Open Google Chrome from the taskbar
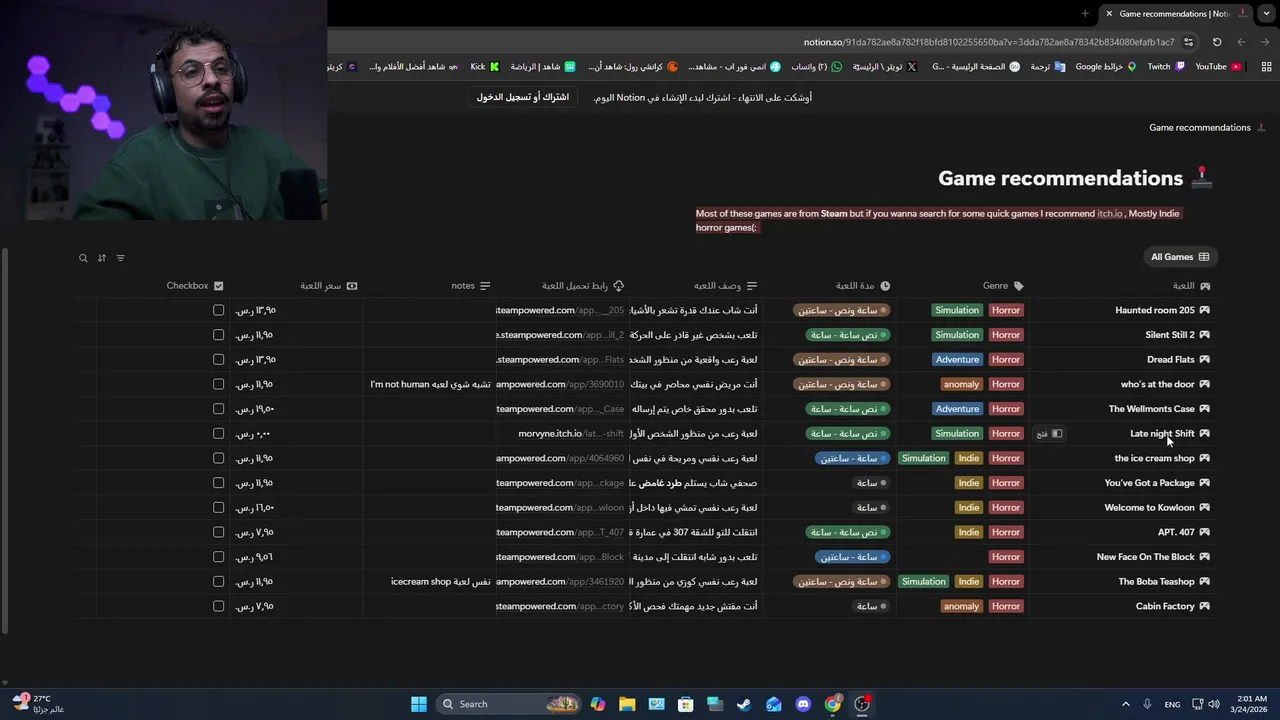This screenshot has height=720, width=1280. 832,704
